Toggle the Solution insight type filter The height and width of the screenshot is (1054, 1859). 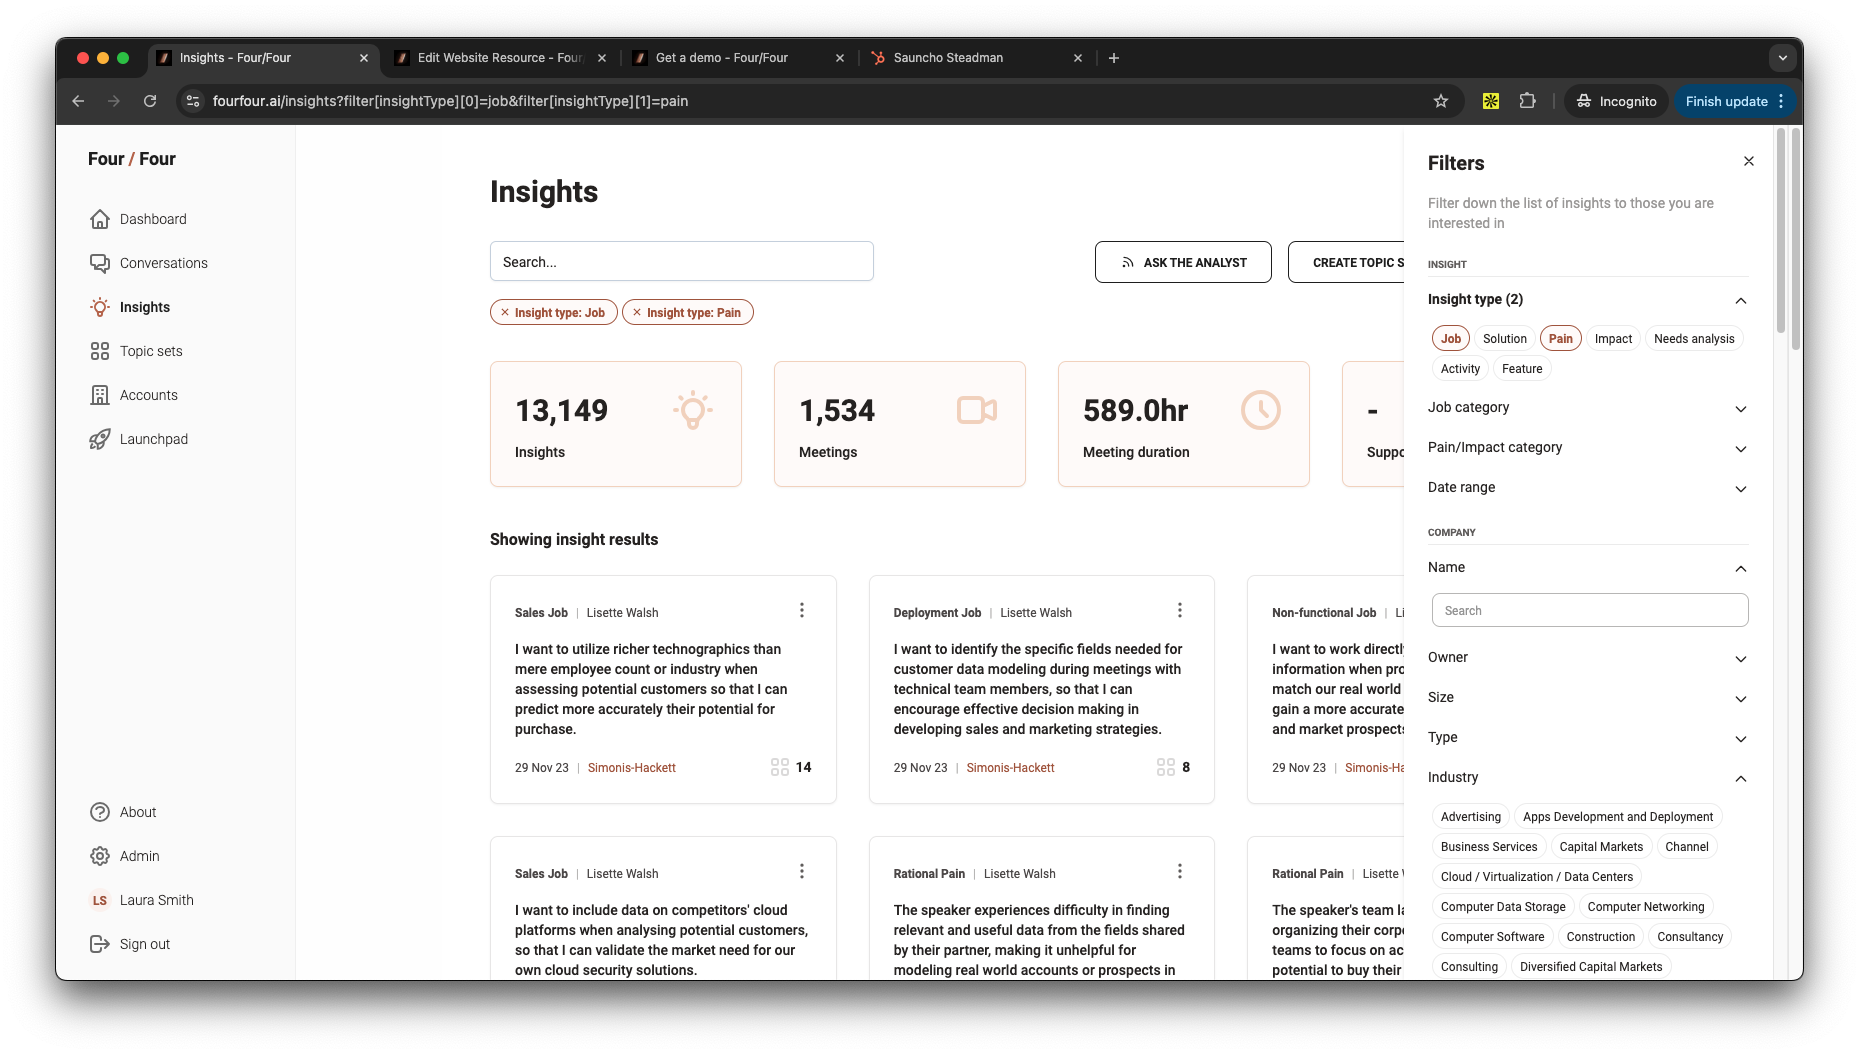pos(1504,339)
